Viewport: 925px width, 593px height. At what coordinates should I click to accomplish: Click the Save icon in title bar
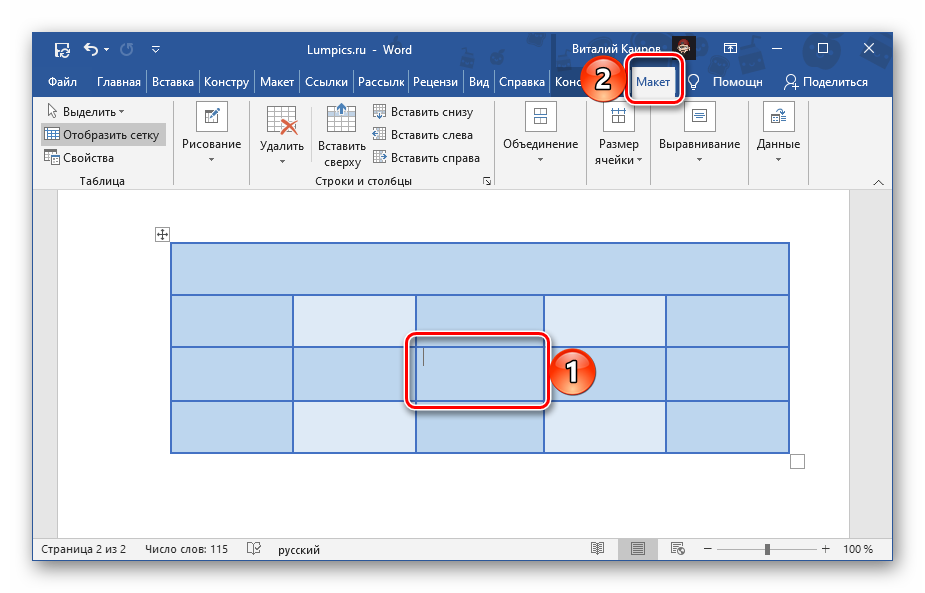[62, 49]
